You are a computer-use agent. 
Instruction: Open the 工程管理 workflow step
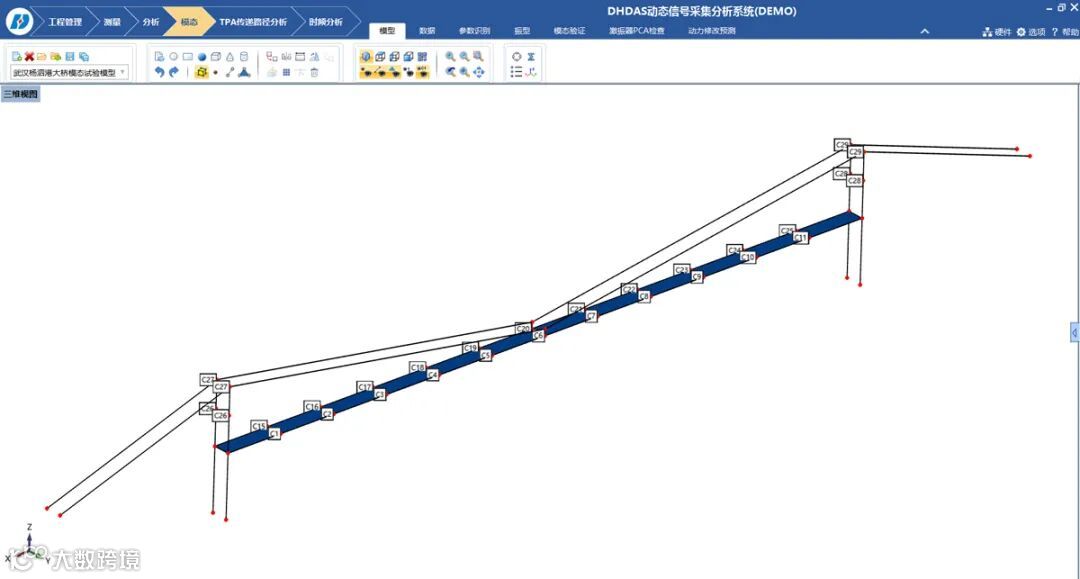tap(64, 22)
